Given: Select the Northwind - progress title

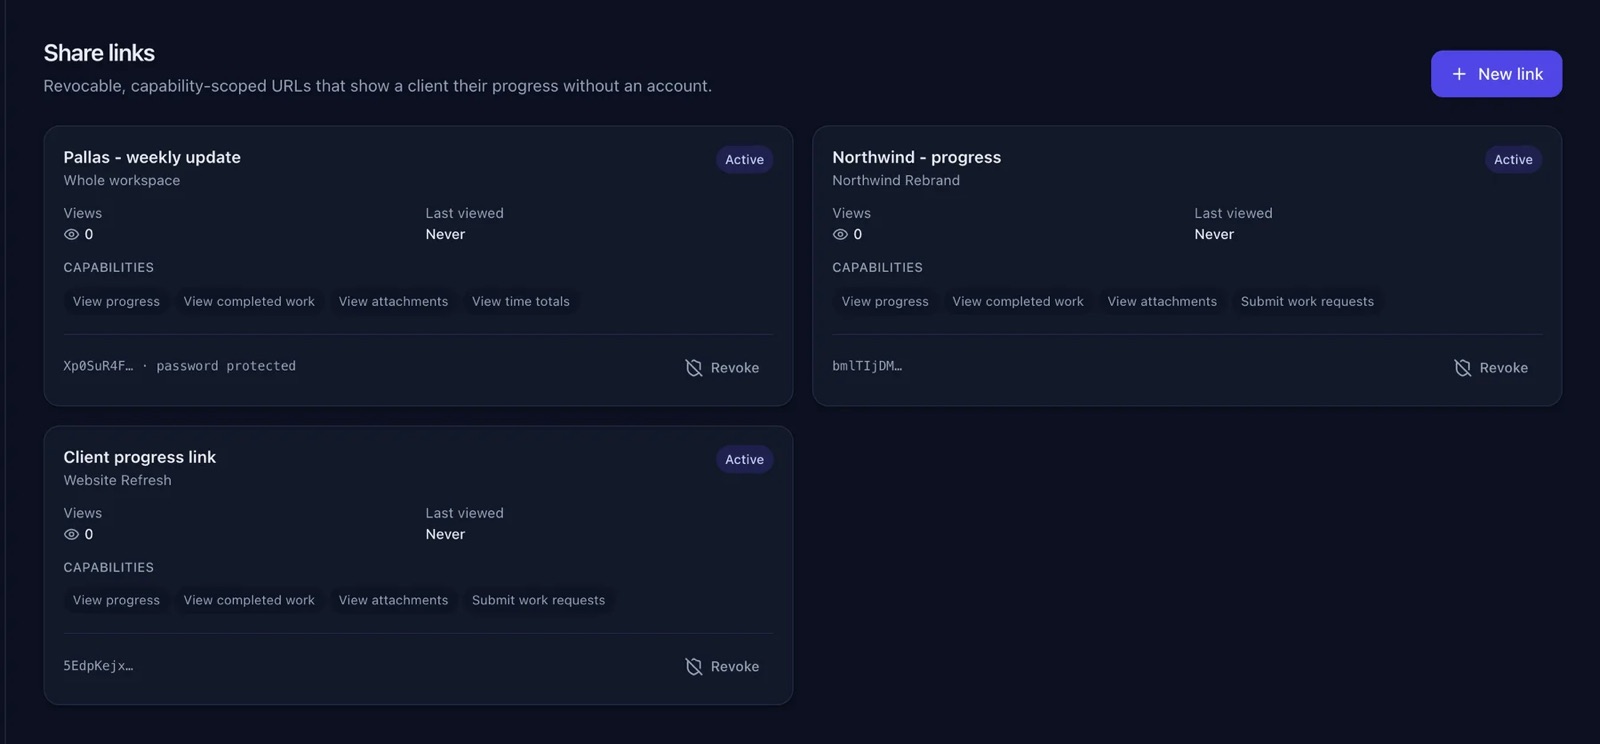Looking at the screenshot, I should (916, 158).
